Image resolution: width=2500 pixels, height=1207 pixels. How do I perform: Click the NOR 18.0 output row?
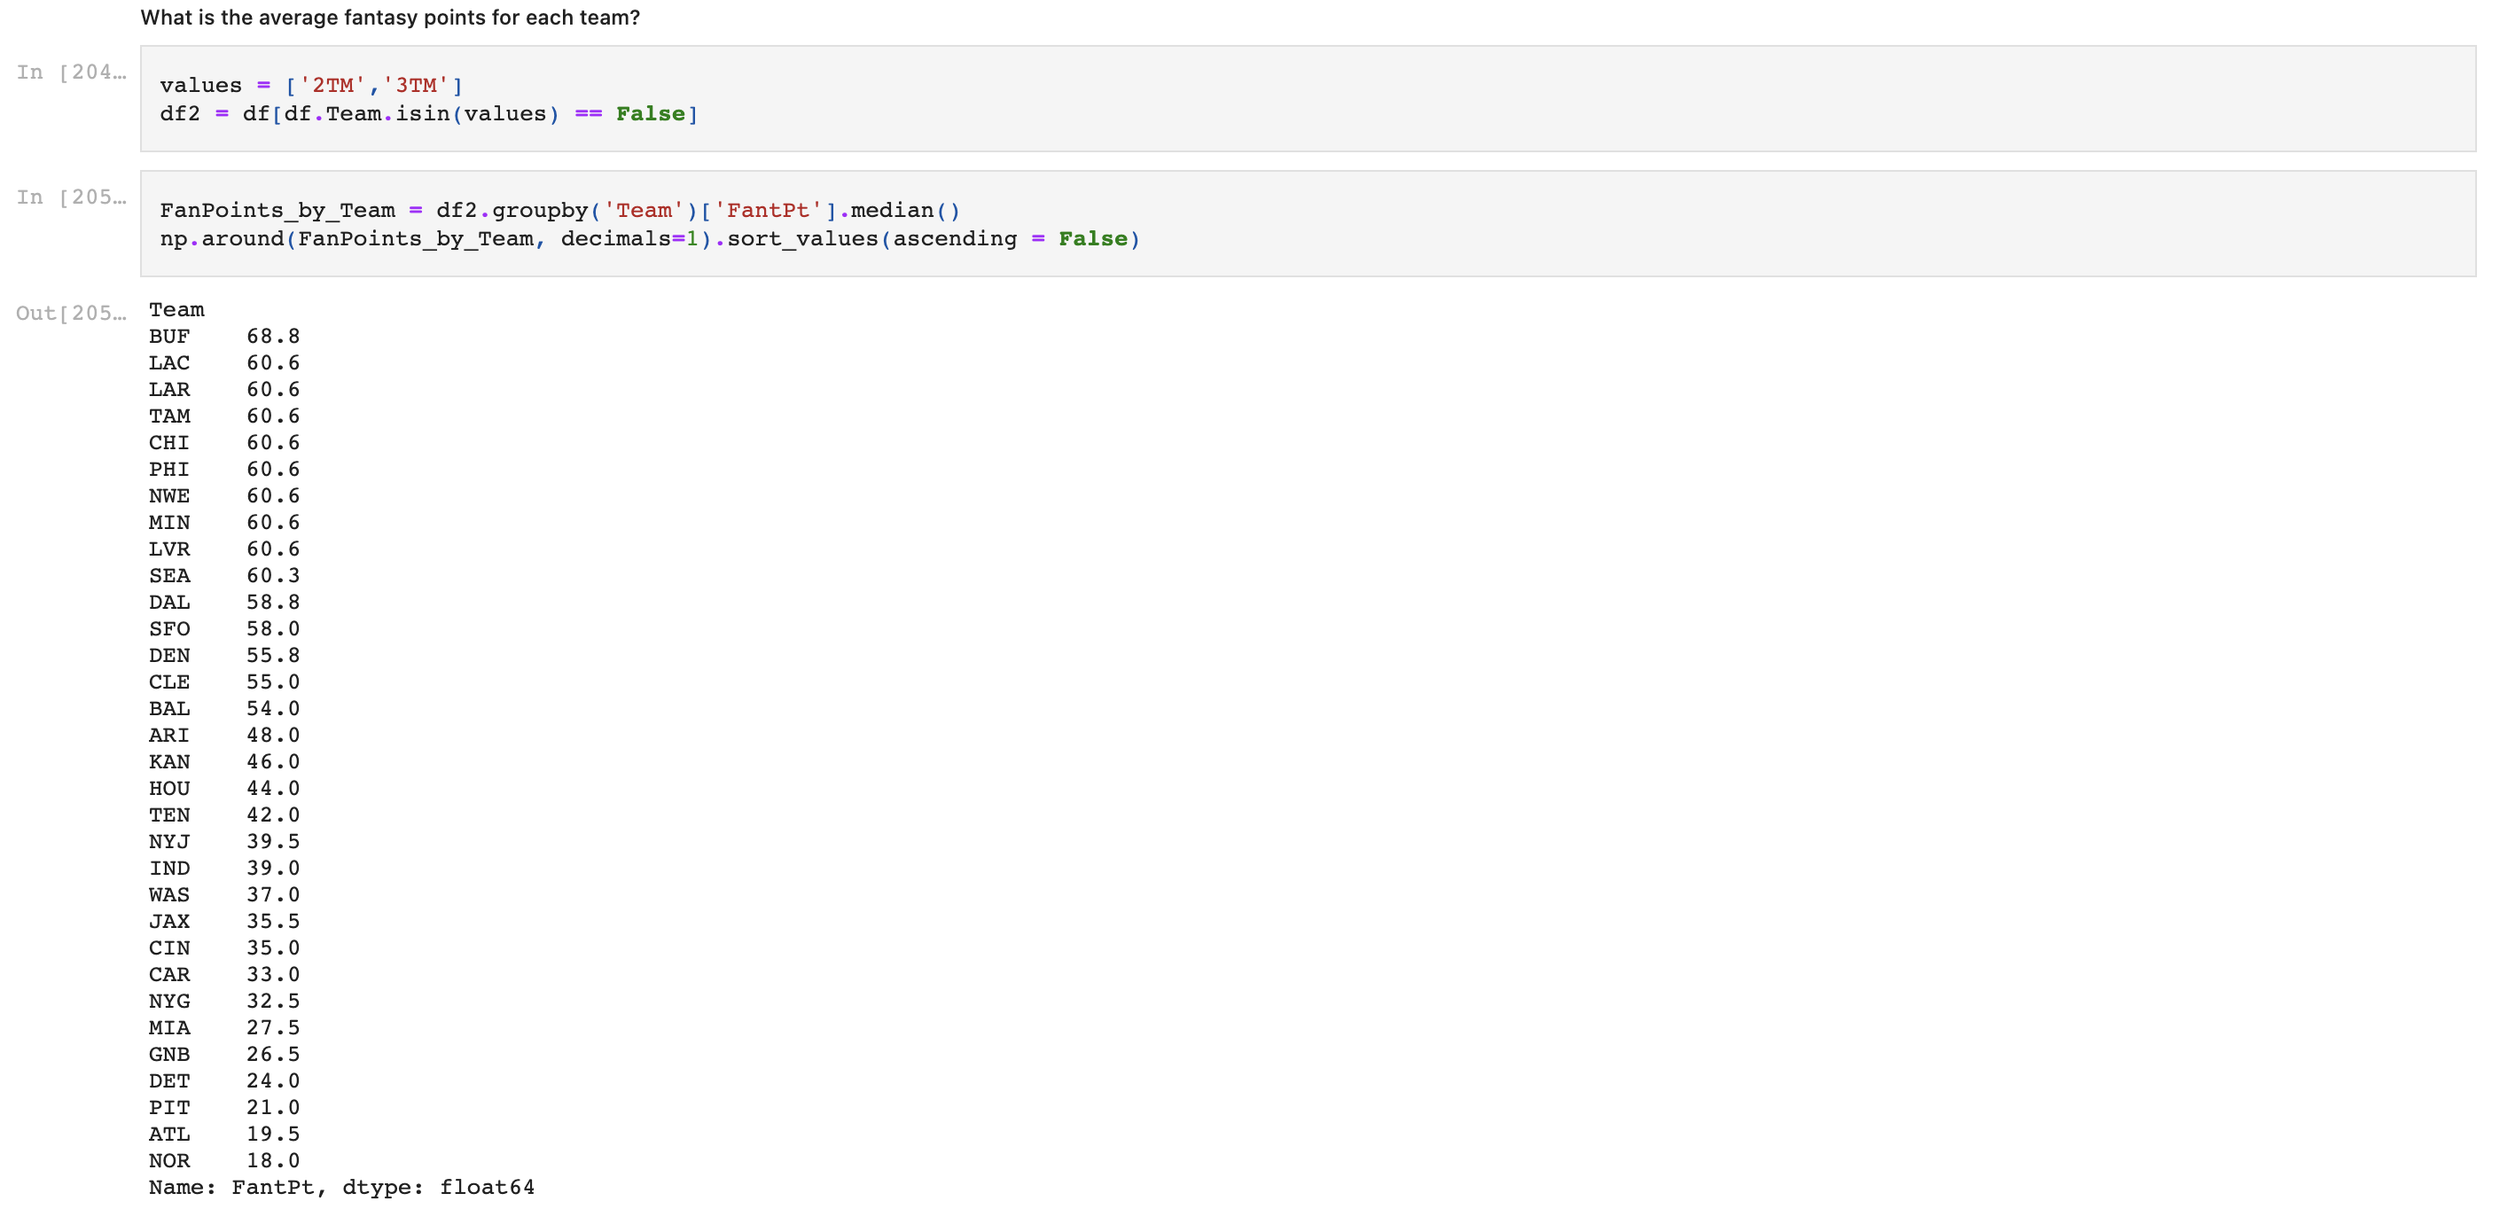point(224,1161)
